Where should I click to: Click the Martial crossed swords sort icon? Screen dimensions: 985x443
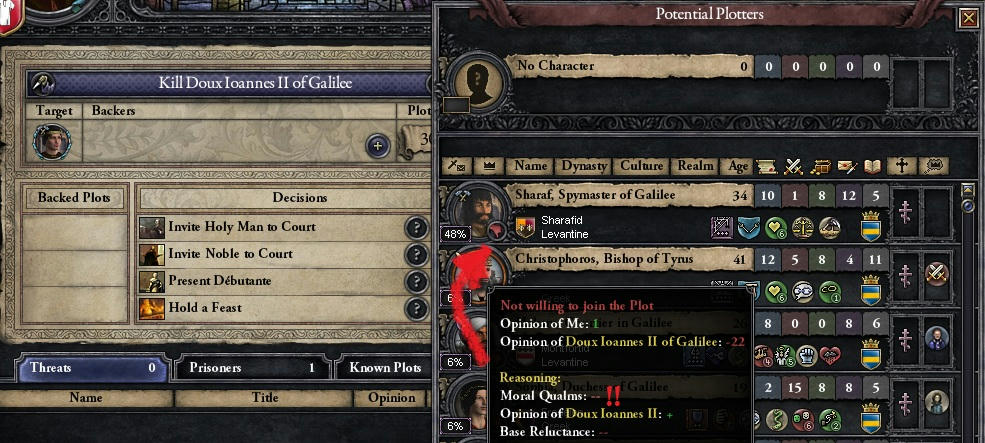click(793, 166)
